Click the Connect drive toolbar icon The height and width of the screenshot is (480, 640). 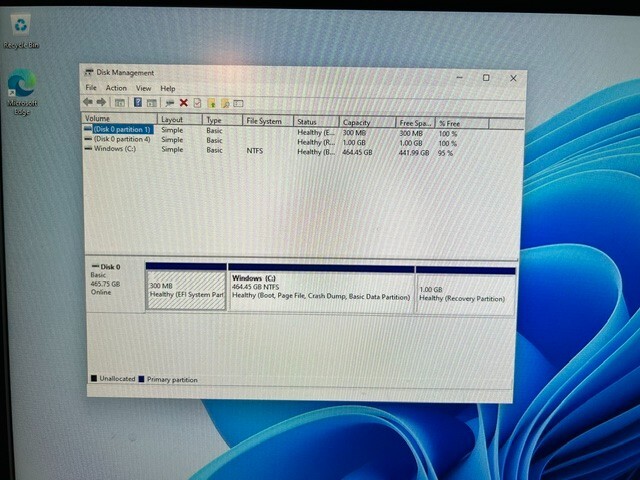tap(170, 103)
